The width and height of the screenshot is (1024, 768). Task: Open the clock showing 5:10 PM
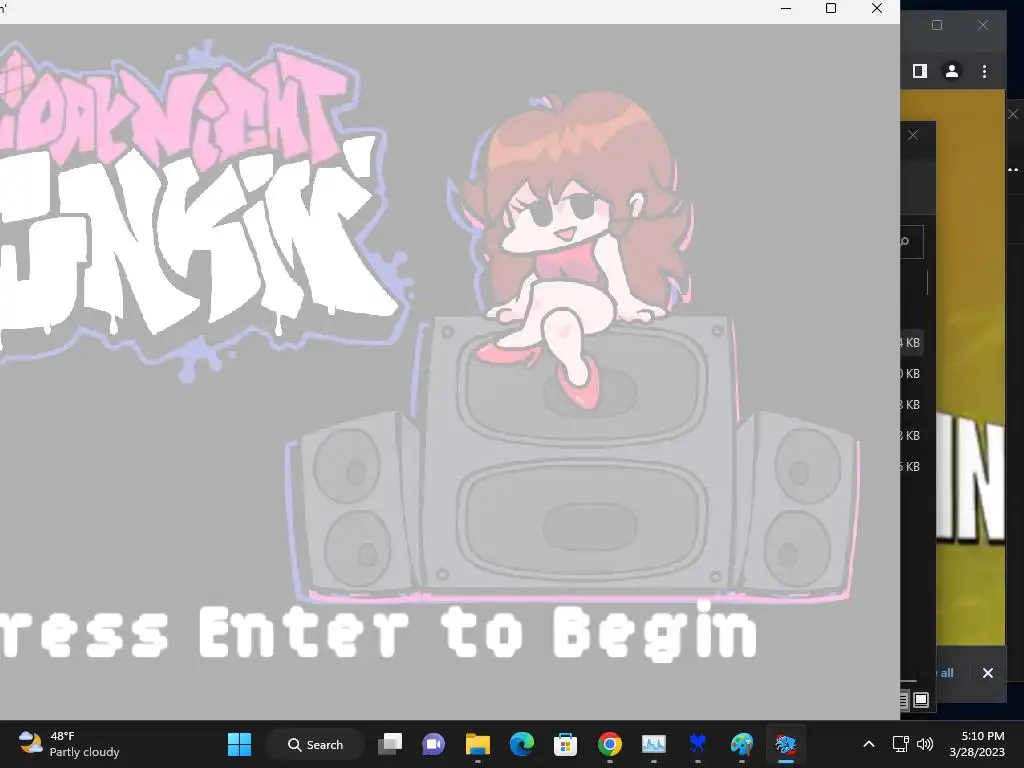tap(977, 744)
